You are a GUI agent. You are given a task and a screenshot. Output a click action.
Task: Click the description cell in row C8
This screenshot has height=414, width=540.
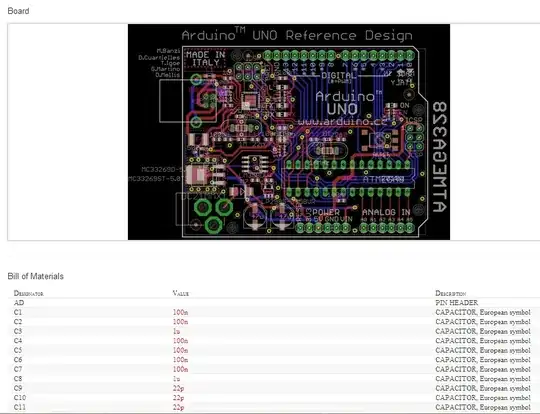pyautogui.click(x=483, y=379)
